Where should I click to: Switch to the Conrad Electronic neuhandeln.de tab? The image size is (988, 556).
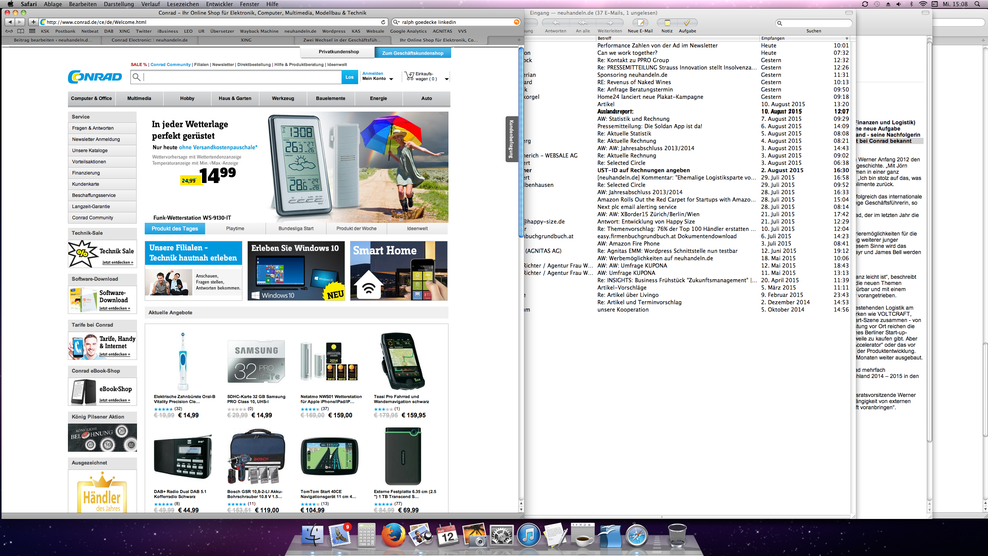point(149,40)
